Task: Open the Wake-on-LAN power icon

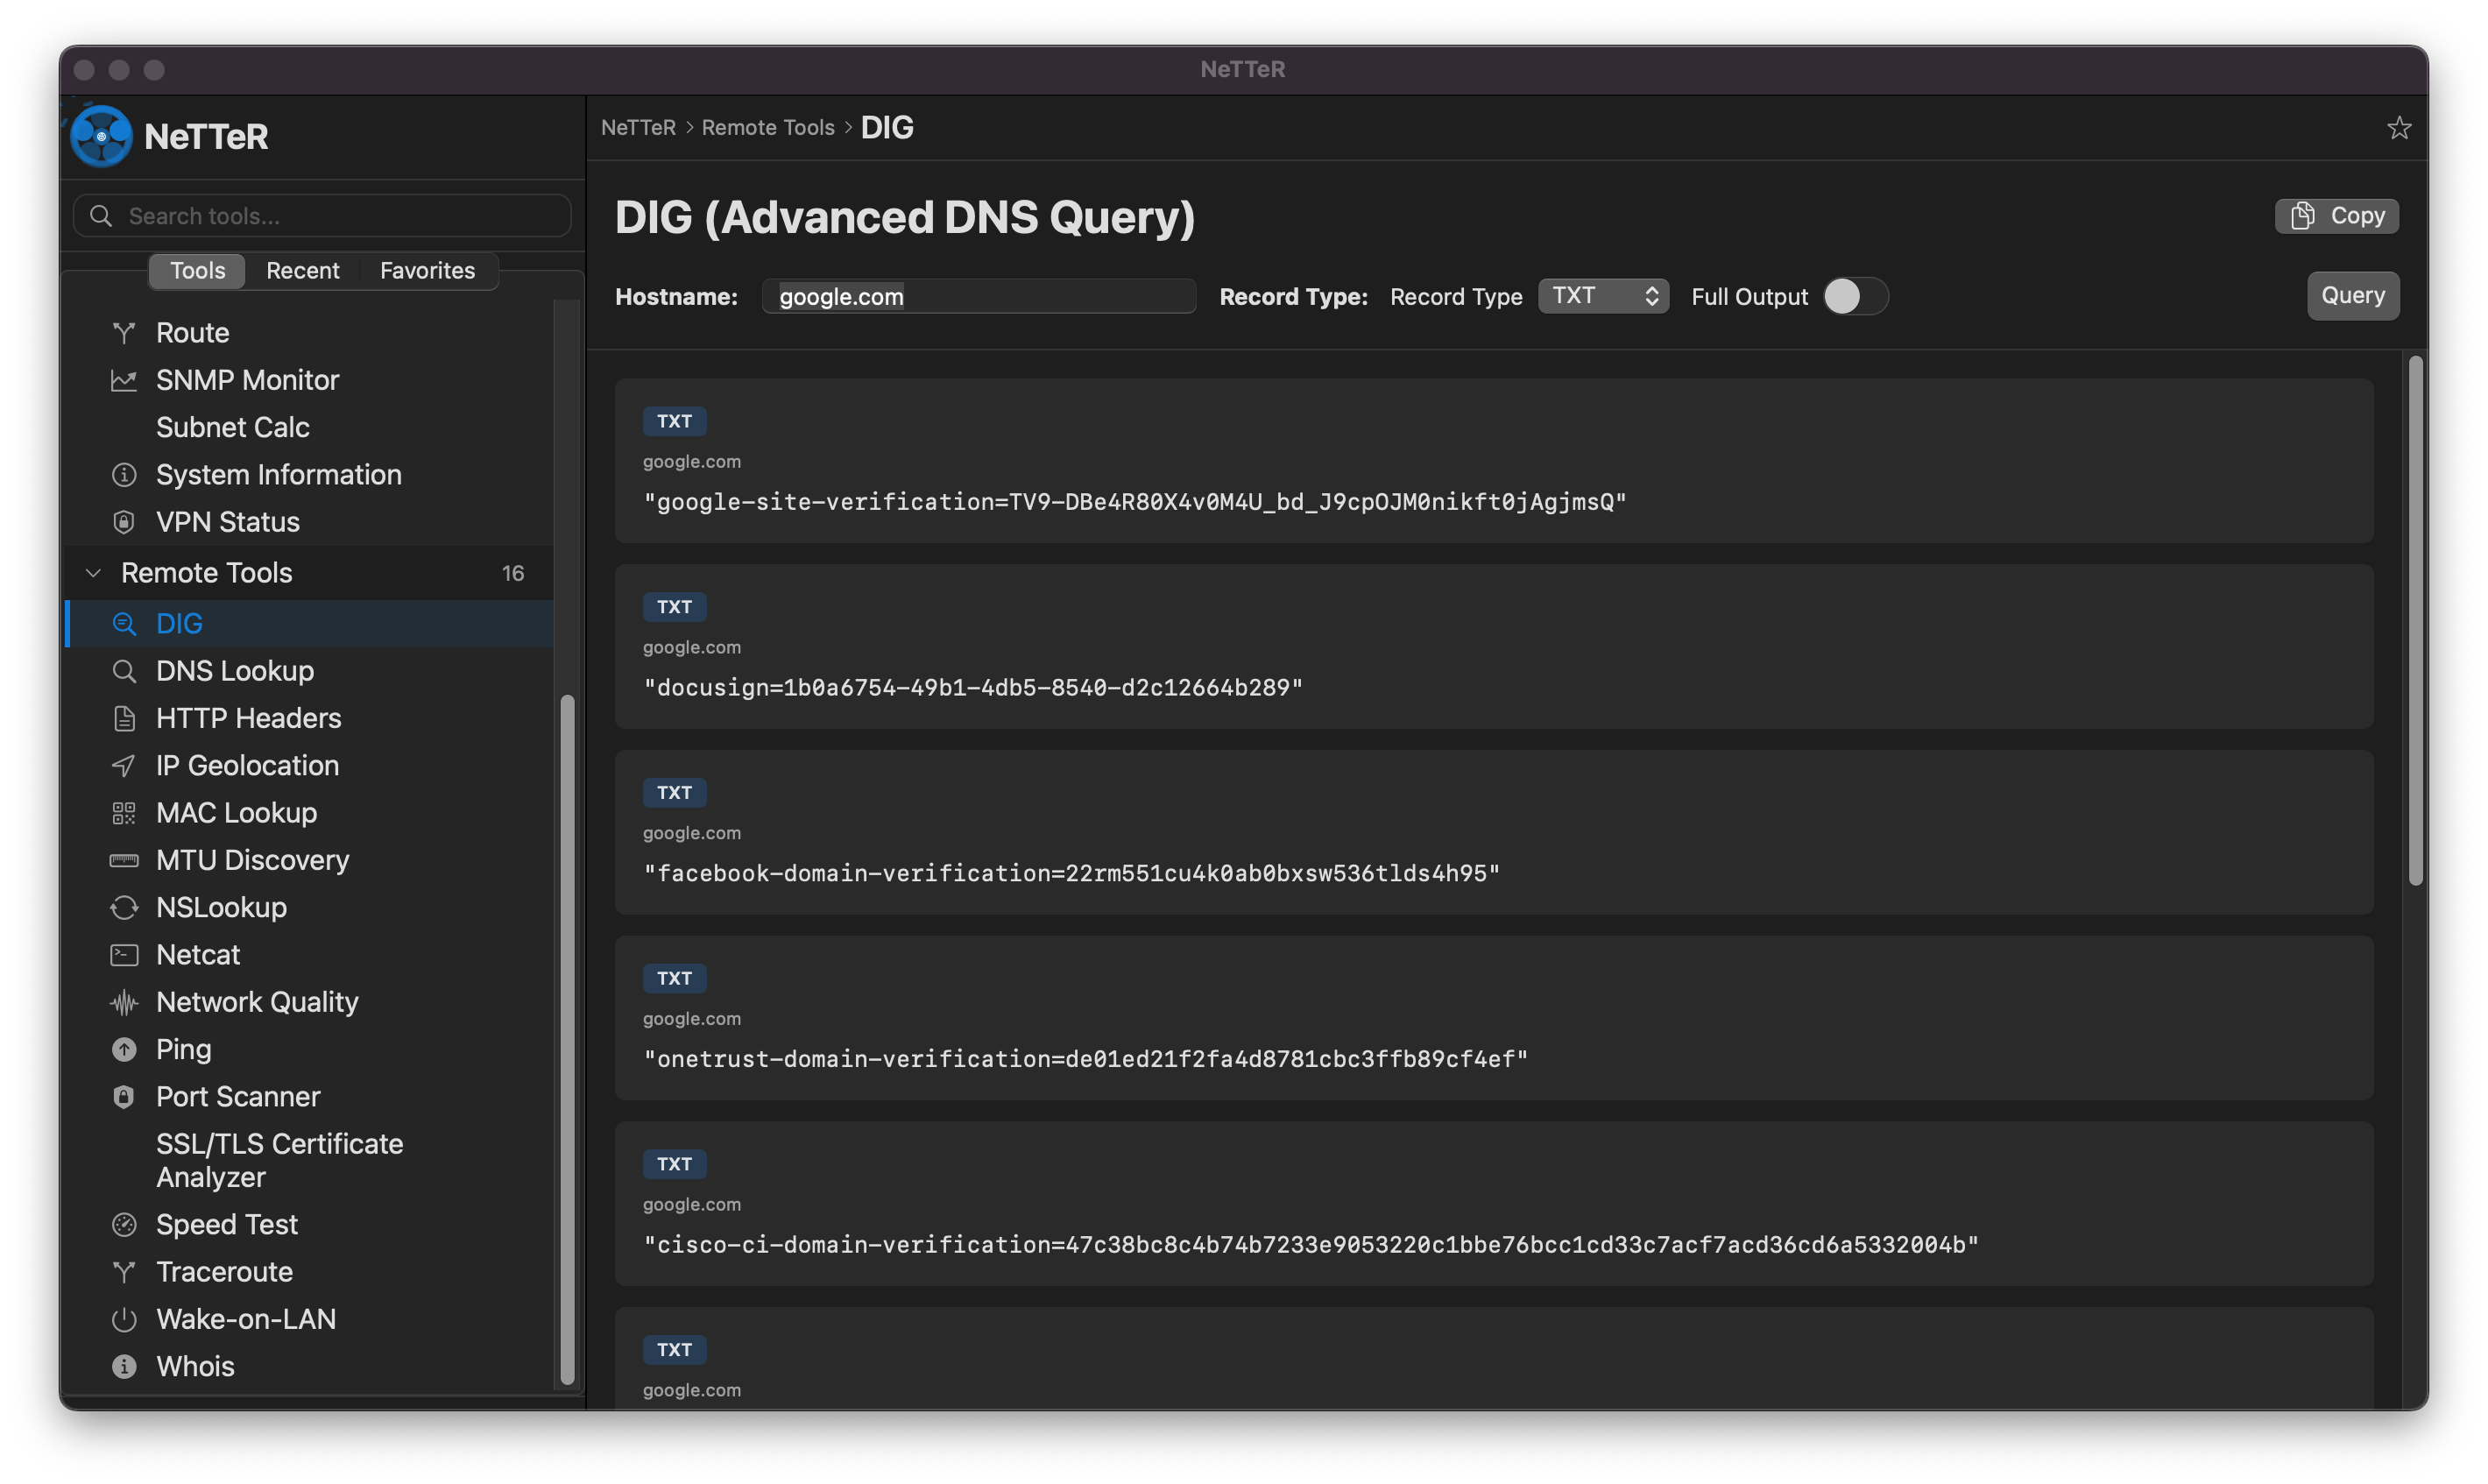Action: tap(124, 1319)
